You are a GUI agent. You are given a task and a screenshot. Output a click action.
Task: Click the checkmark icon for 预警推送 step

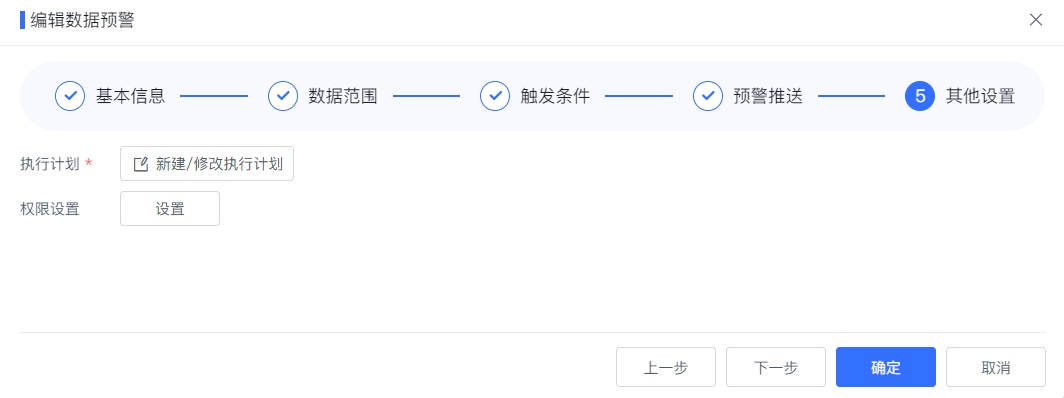tap(708, 96)
